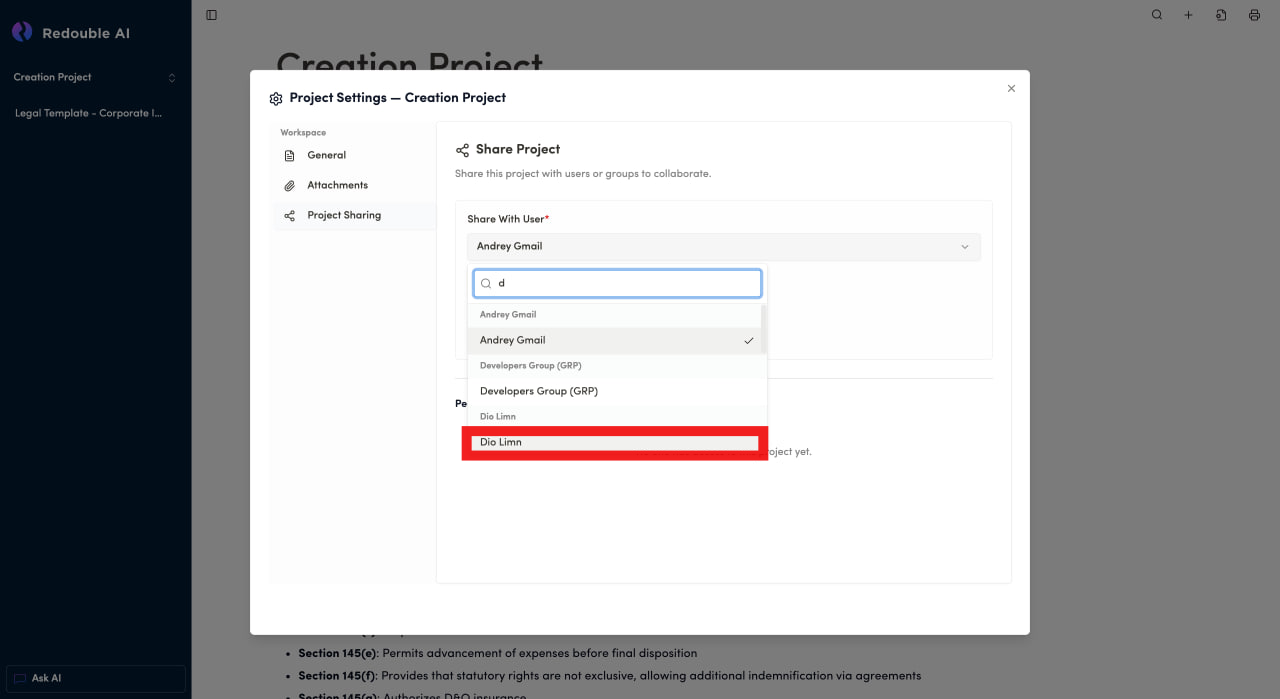Click the Share Project heading icon
Screen dimensions: 1280x699
click(x=462, y=150)
